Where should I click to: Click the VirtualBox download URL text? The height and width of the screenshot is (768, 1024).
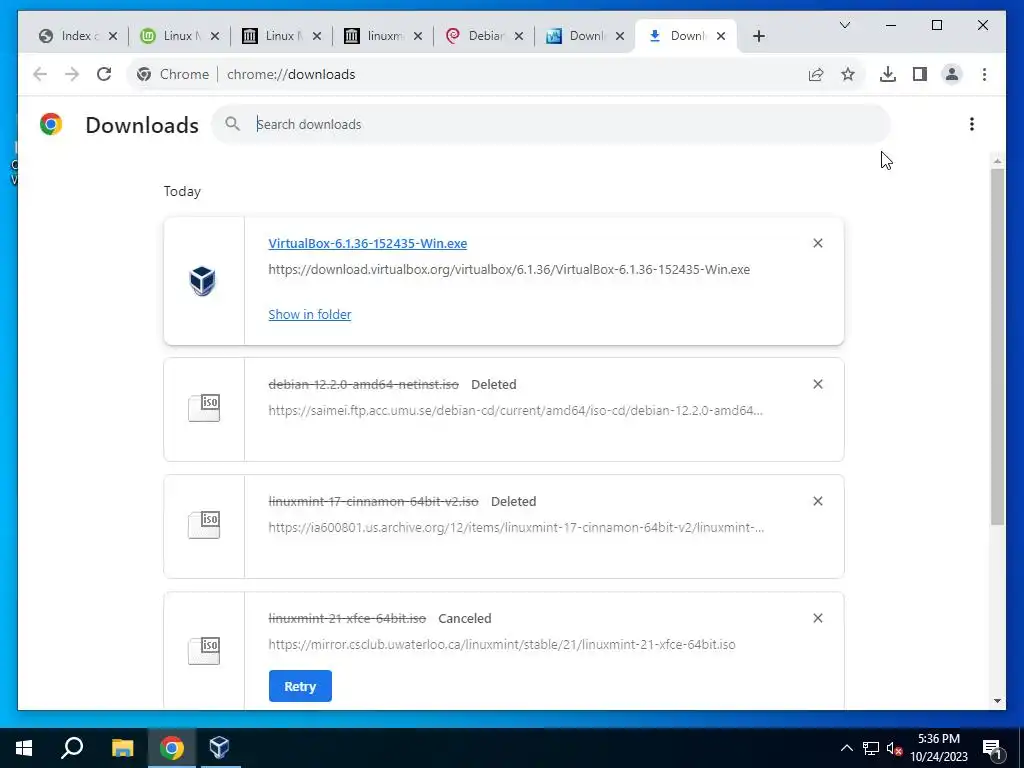(x=509, y=270)
